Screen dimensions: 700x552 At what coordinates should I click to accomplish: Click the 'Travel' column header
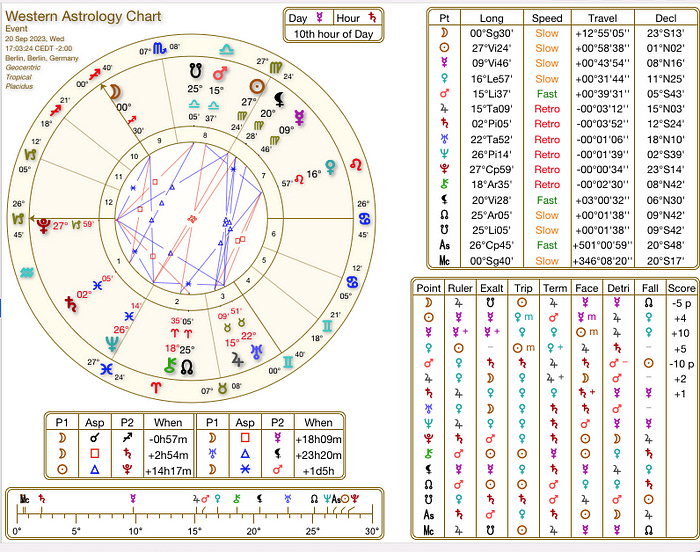pyautogui.click(x=602, y=18)
